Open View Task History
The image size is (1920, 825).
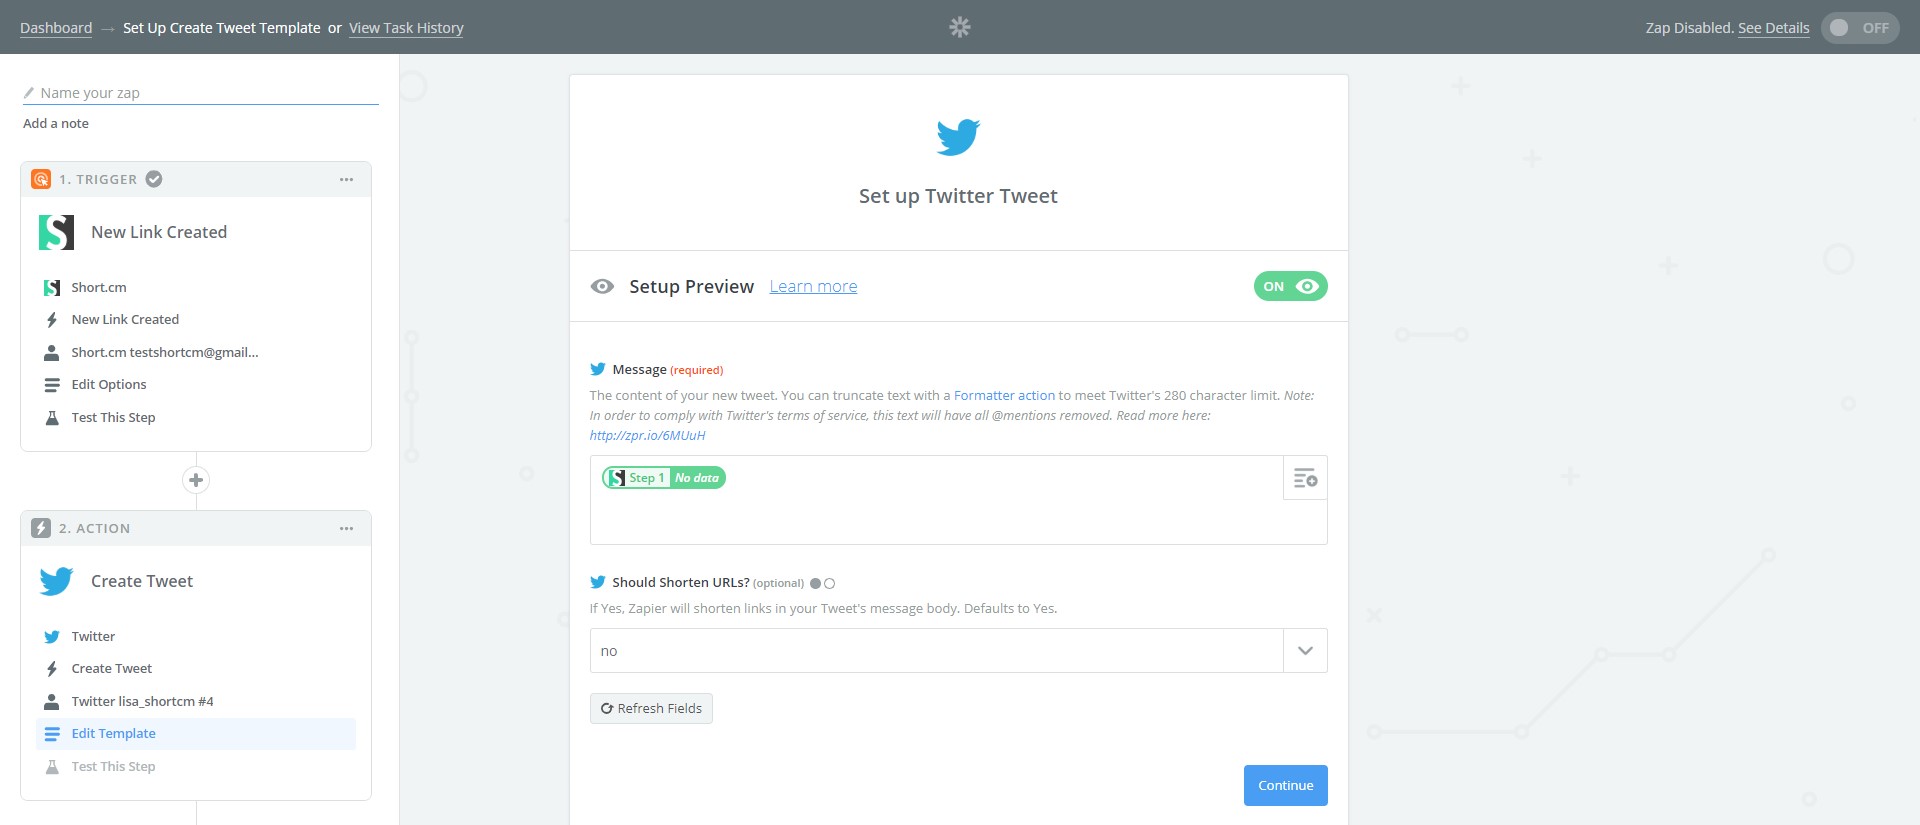coord(405,28)
